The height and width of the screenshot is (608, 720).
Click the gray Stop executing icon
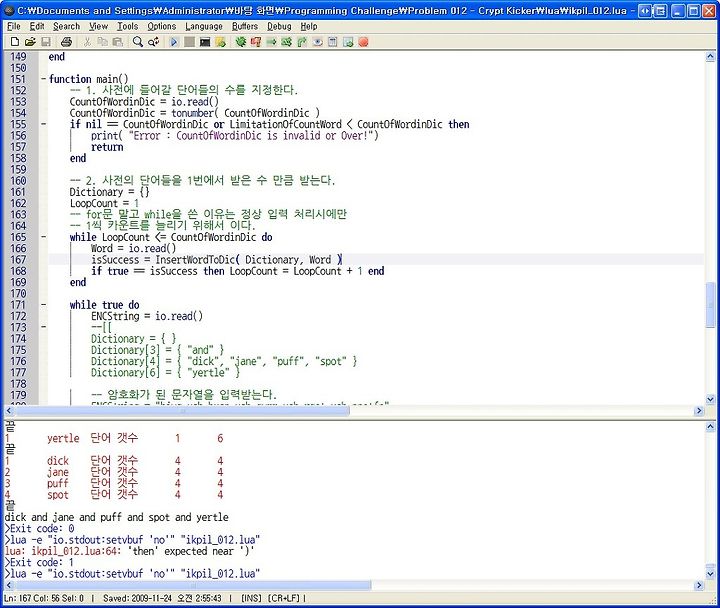click(x=189, y=42)
